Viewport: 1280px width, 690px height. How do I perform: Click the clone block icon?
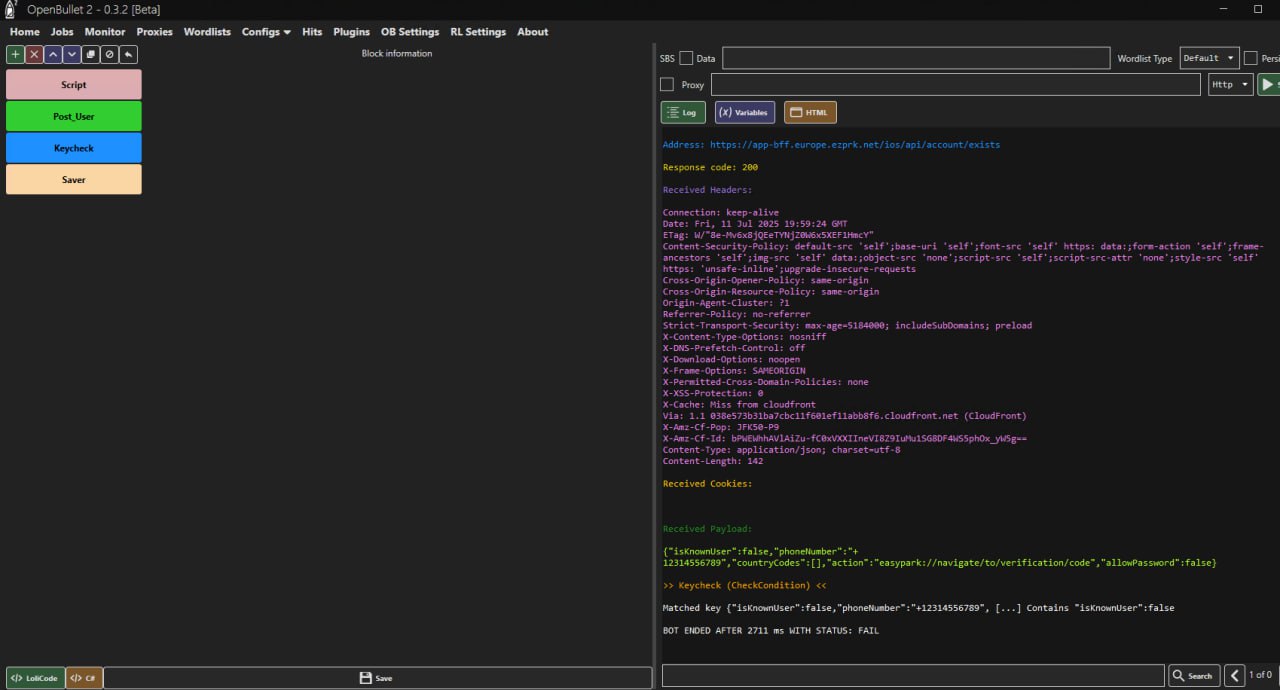pyautogui.click(x=91, y=54)
